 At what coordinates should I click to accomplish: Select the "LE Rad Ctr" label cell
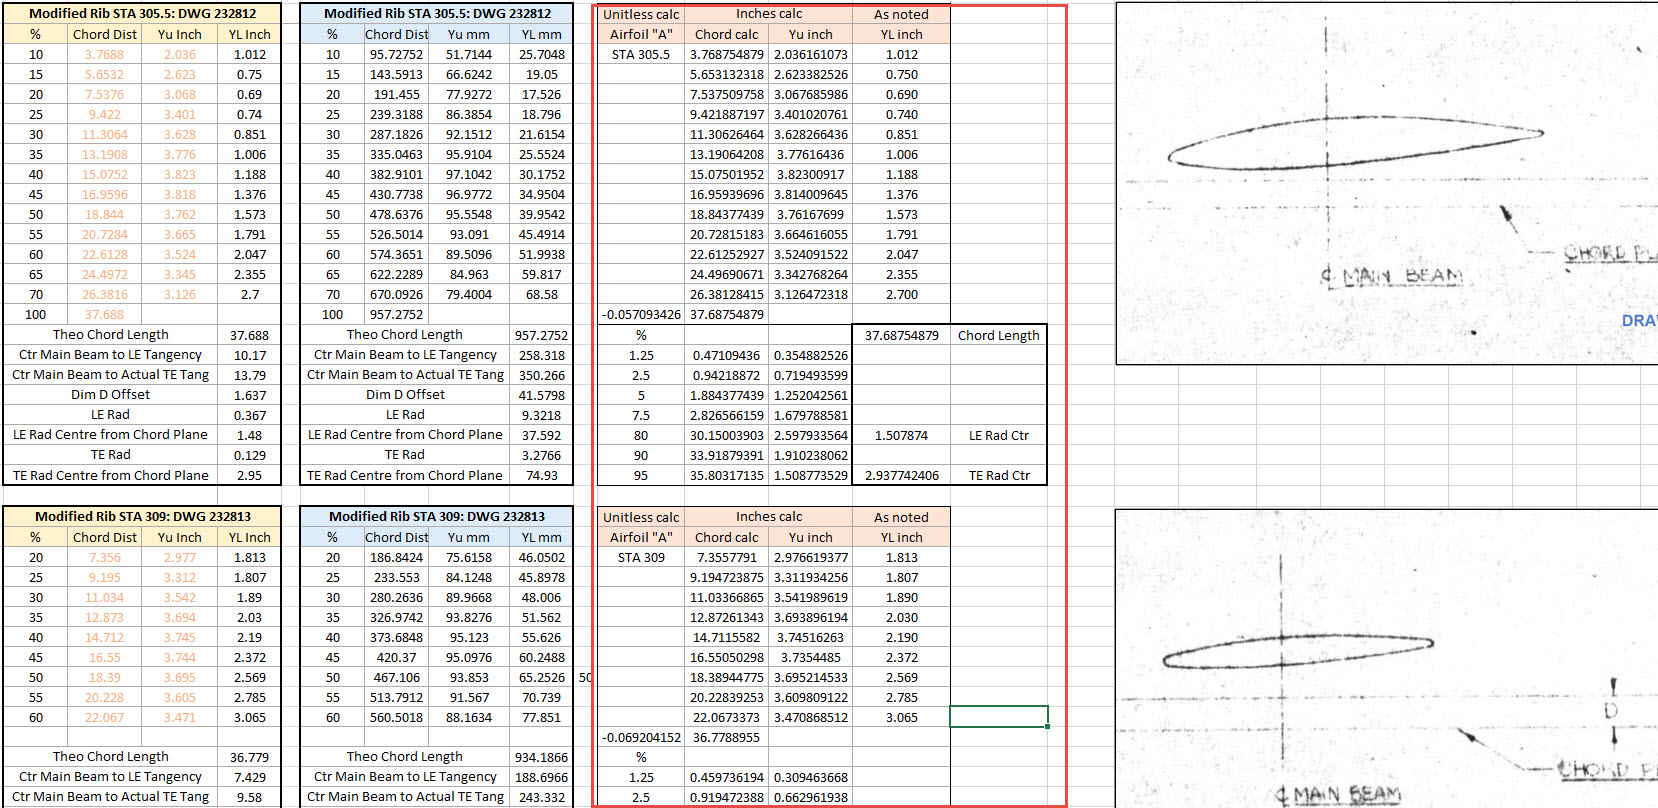pos(998,435)
